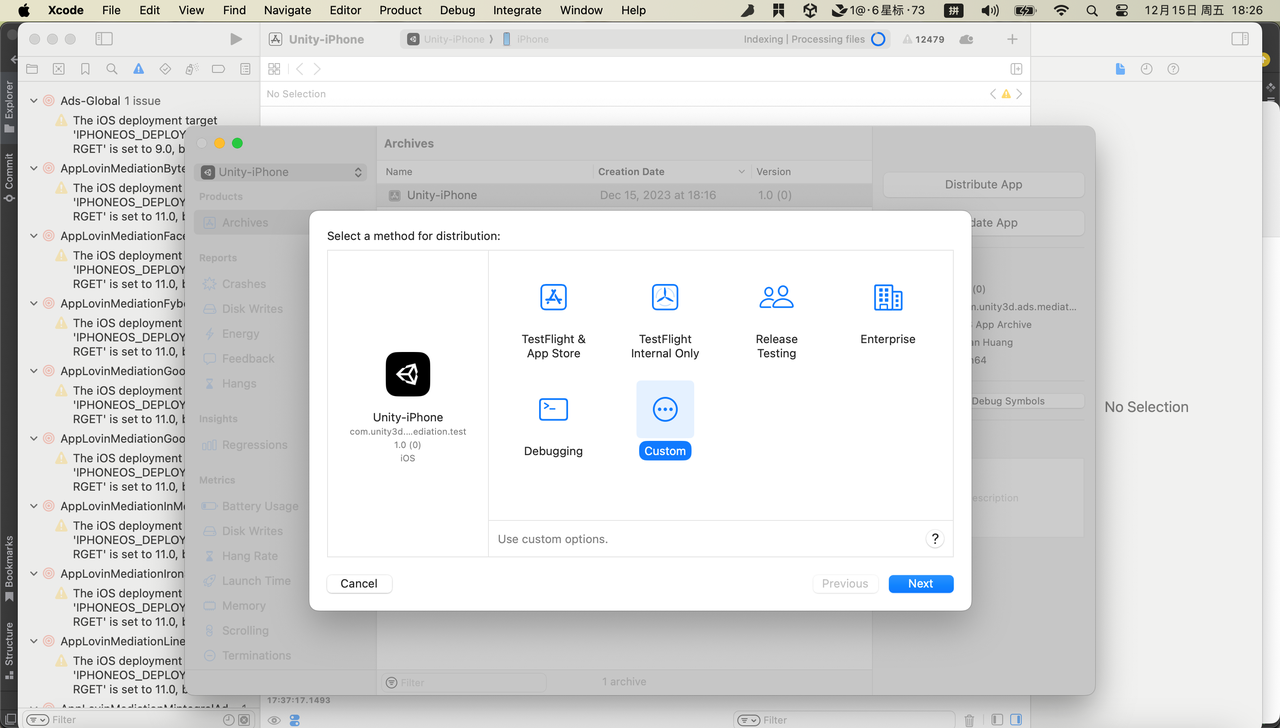Toggle Xcode navigator sidebar
This screenshot has height=728, width=1280.
point(104,39)
